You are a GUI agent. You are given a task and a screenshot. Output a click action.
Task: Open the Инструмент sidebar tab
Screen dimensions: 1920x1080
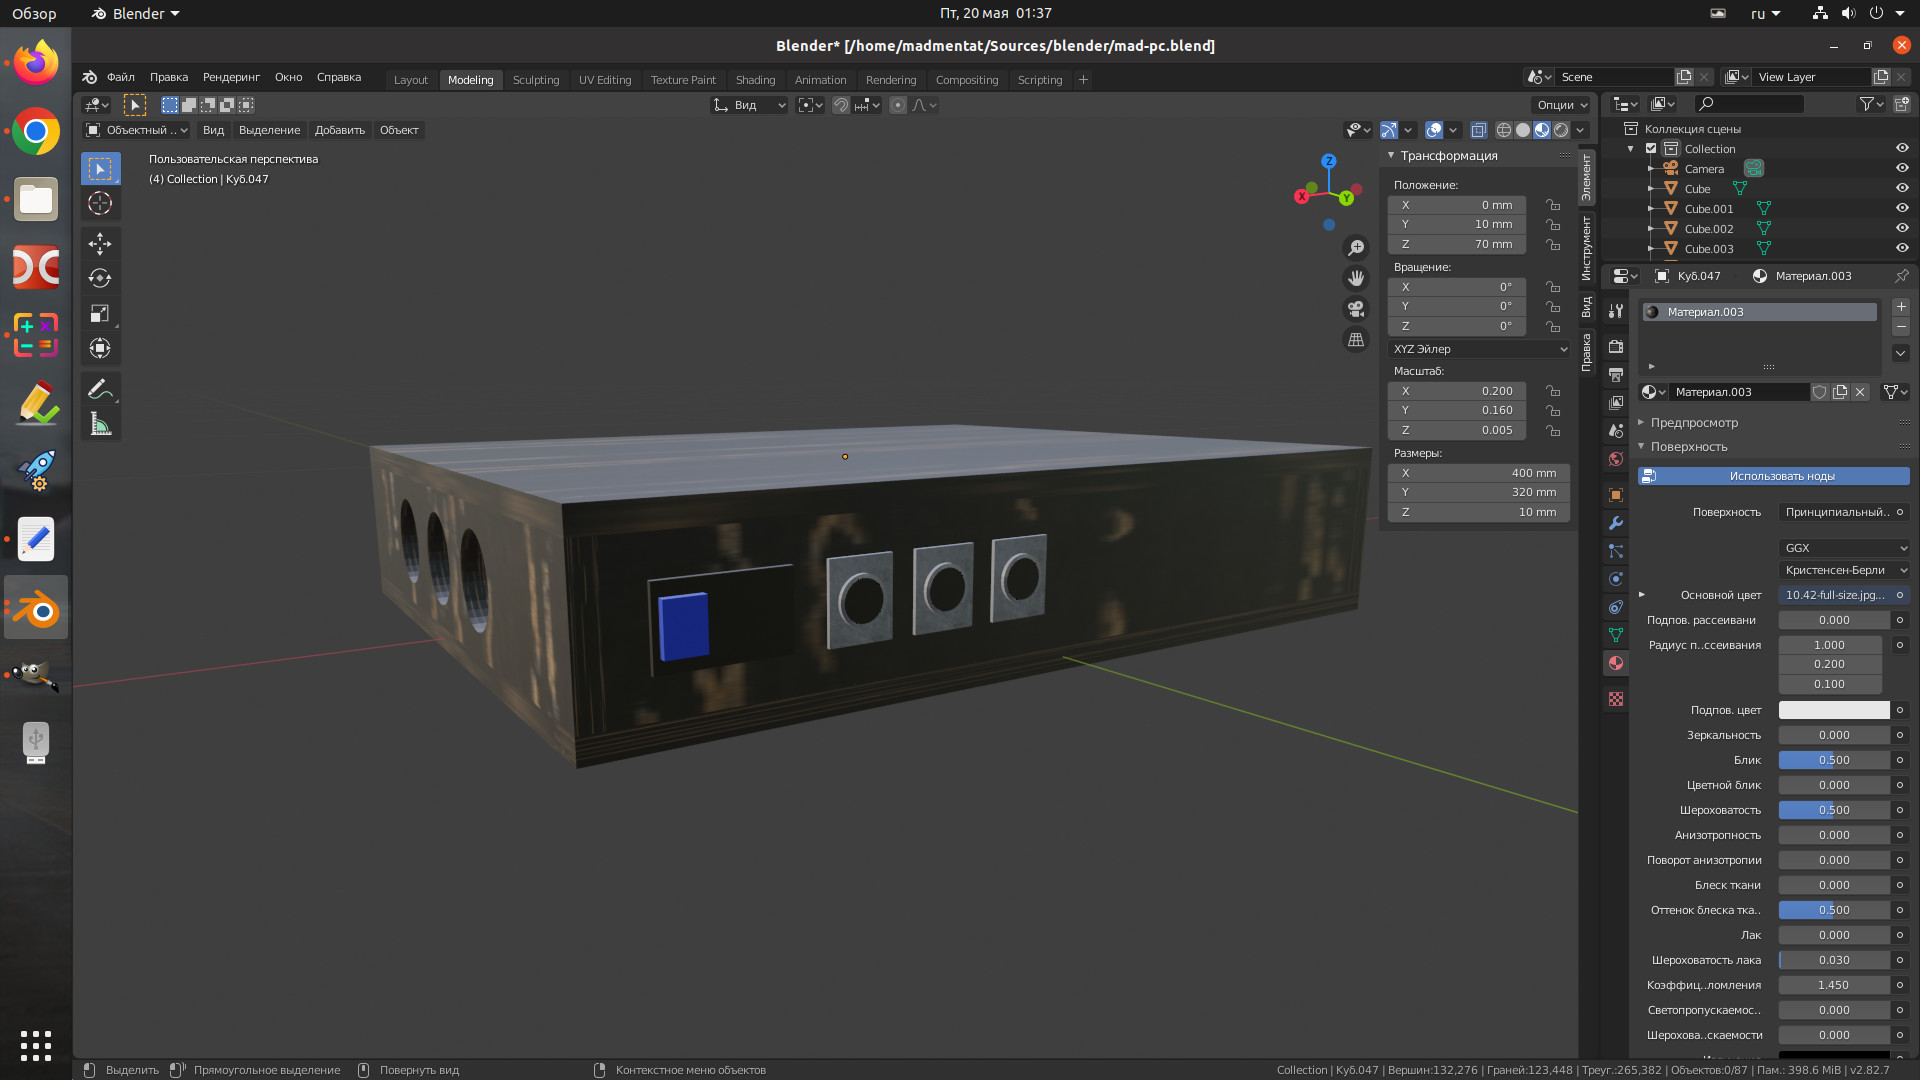point(1586,248)
